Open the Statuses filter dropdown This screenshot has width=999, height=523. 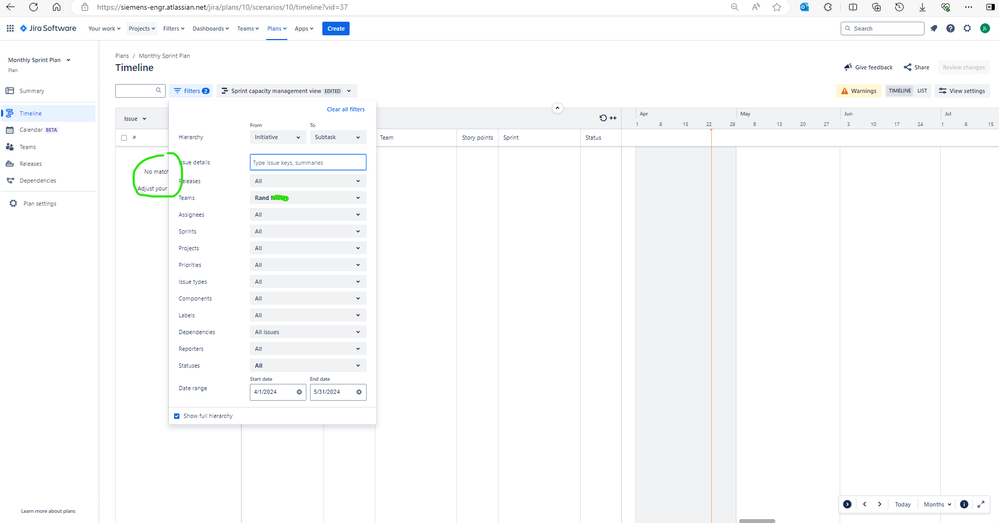click(x=308, y=366)
